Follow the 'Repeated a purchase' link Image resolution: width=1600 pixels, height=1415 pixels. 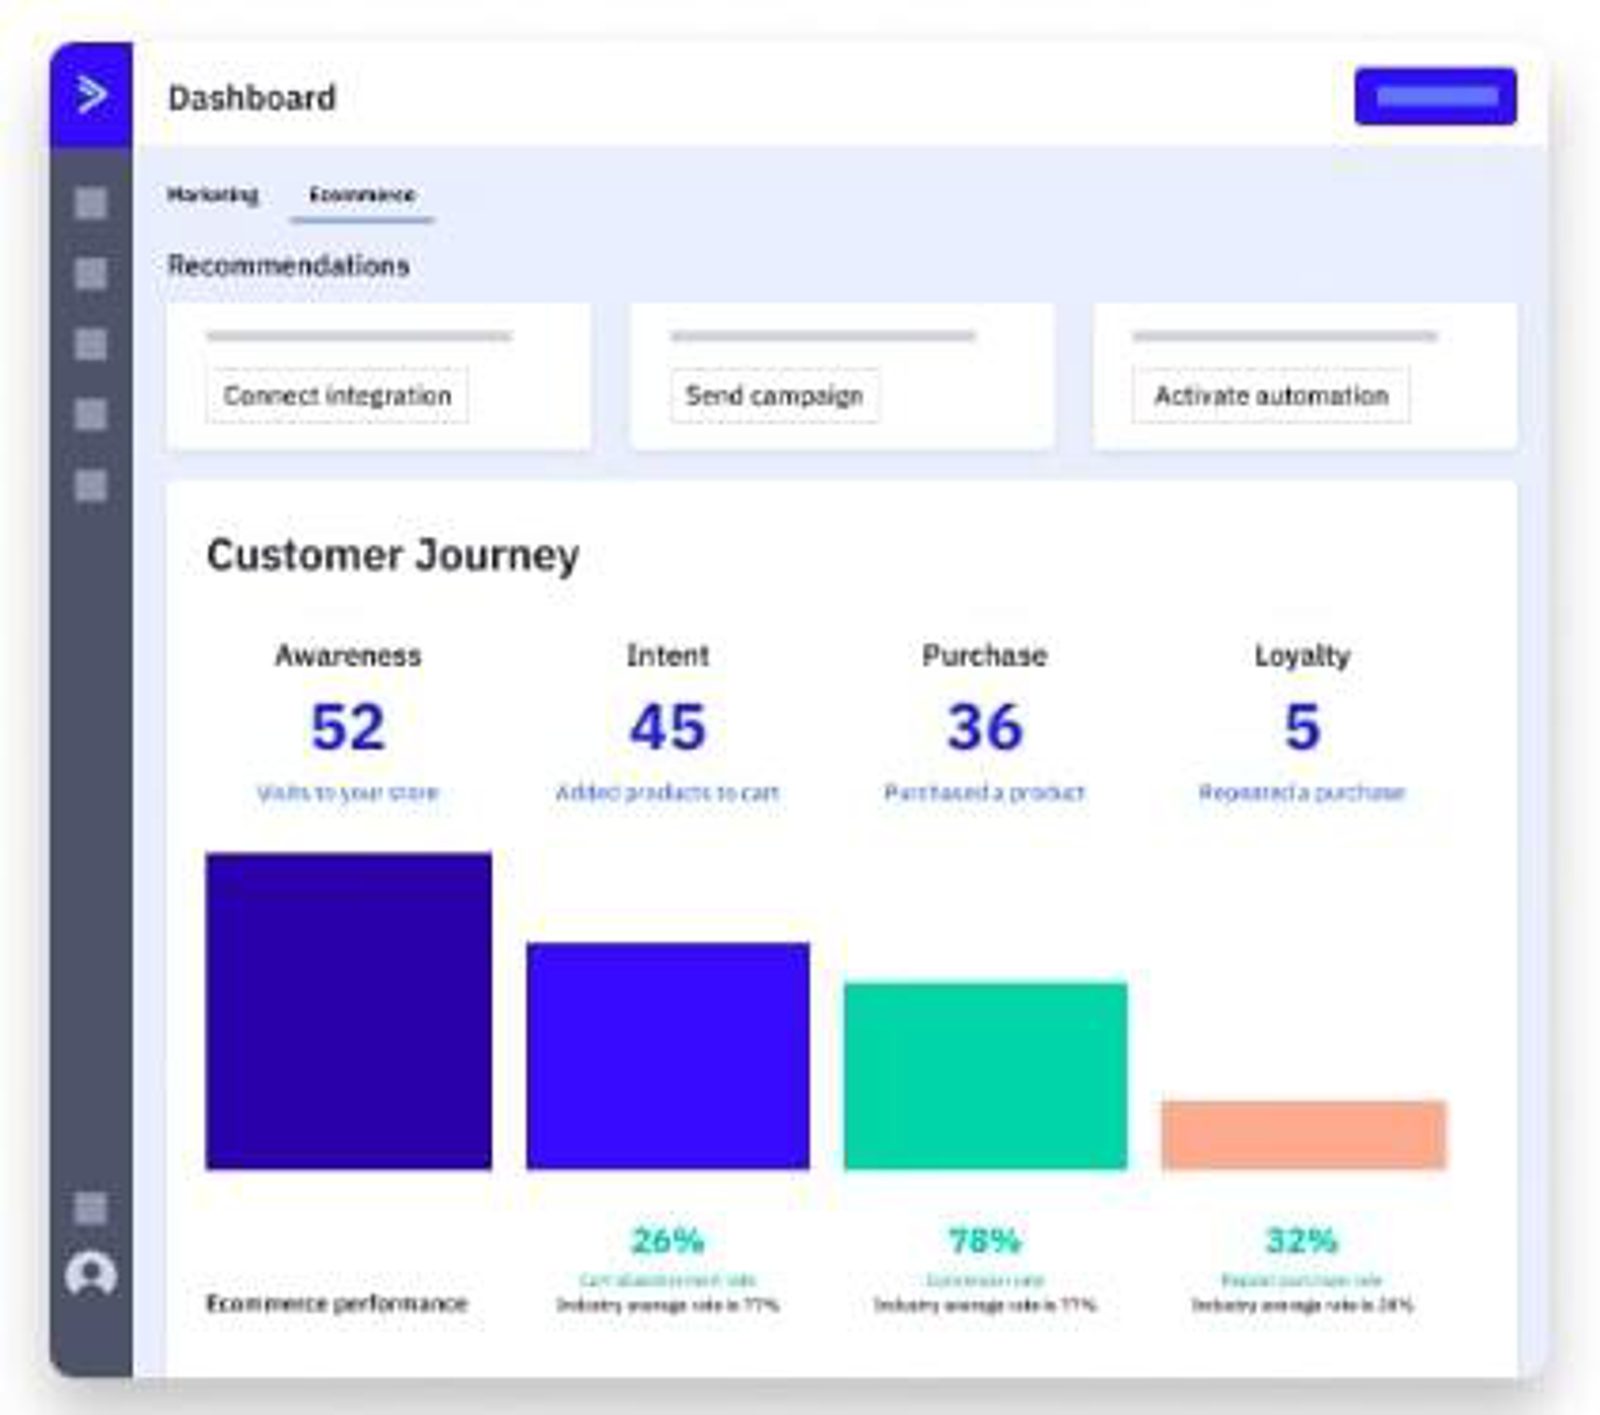click(1302, 793)
